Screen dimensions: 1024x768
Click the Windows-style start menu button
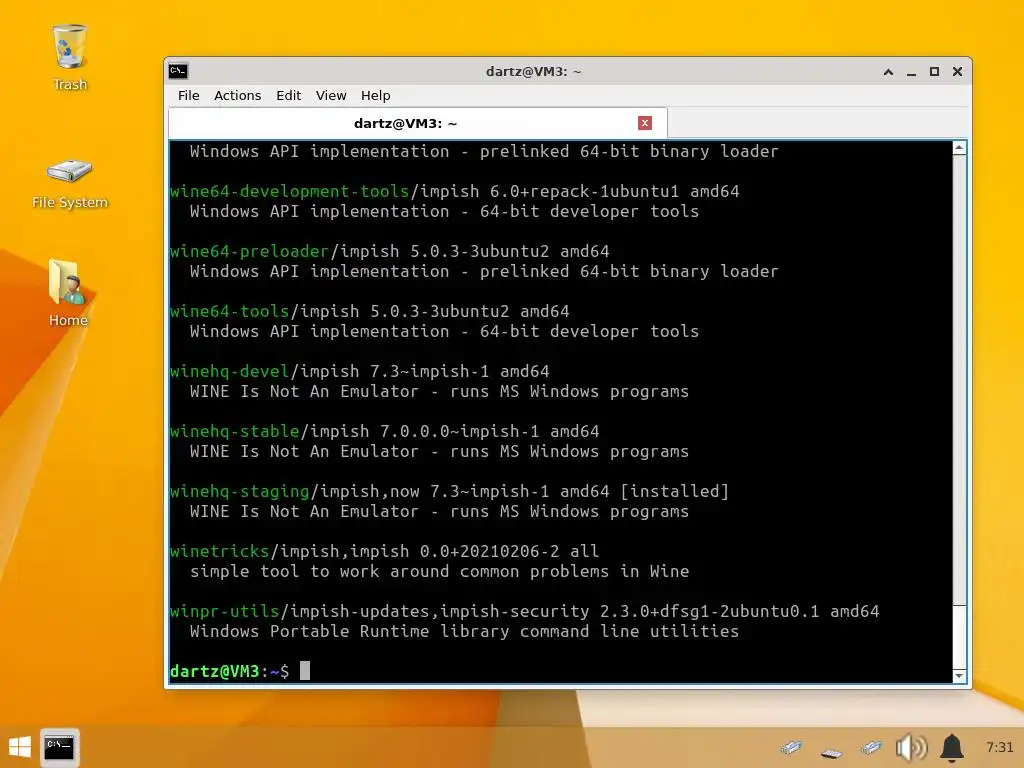20,747
